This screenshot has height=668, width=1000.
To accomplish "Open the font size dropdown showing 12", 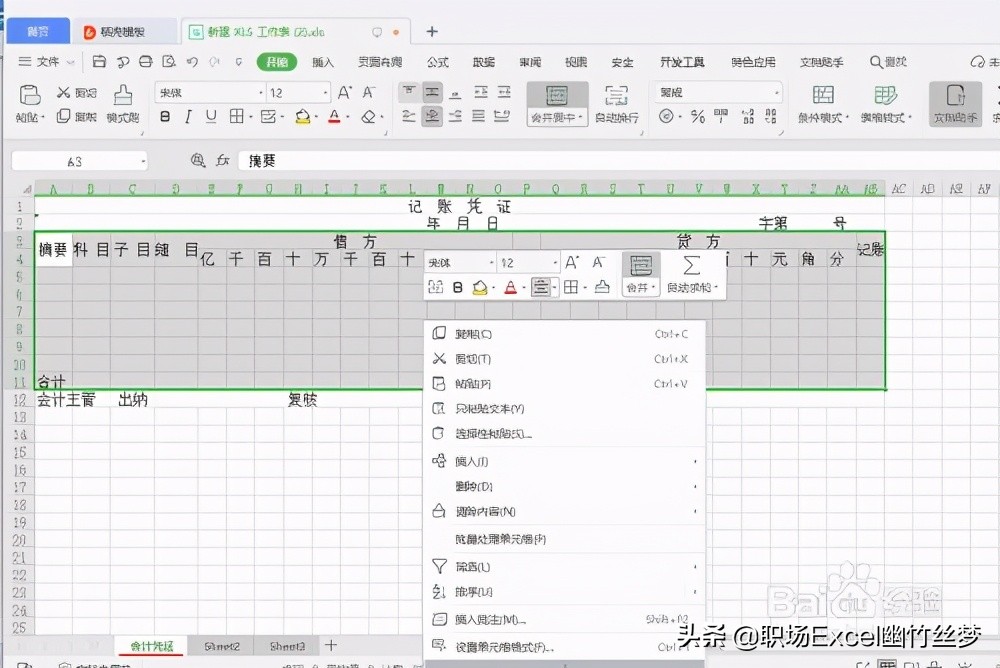I will pyautogui.click(x=295, y=94).
